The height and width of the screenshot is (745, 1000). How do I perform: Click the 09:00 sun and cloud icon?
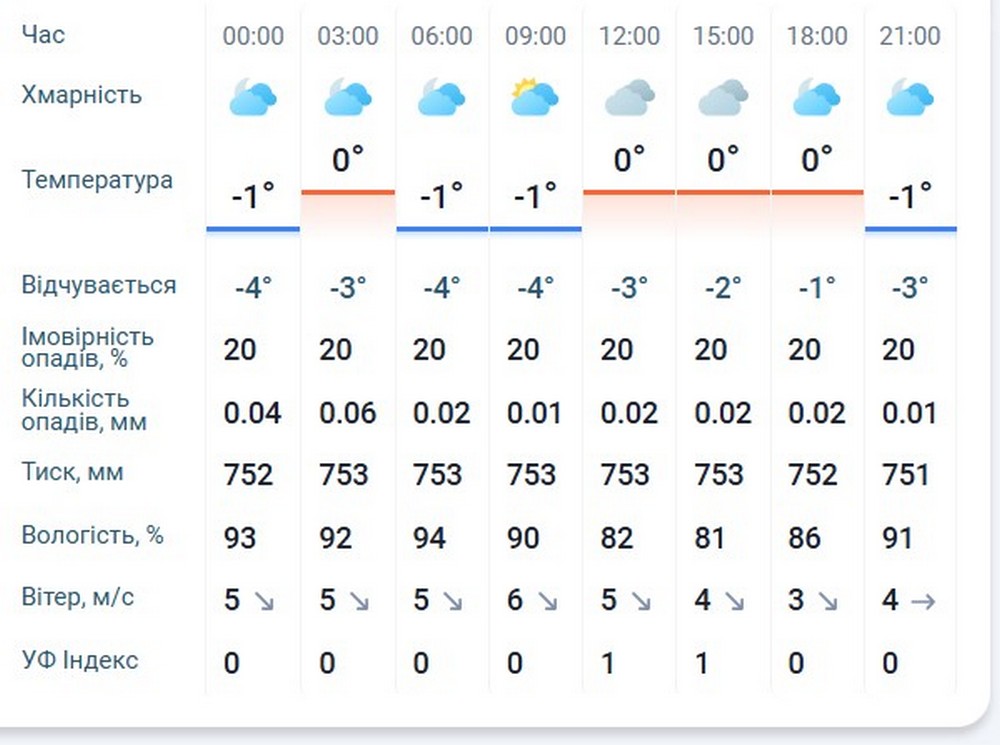coord(535,98)
